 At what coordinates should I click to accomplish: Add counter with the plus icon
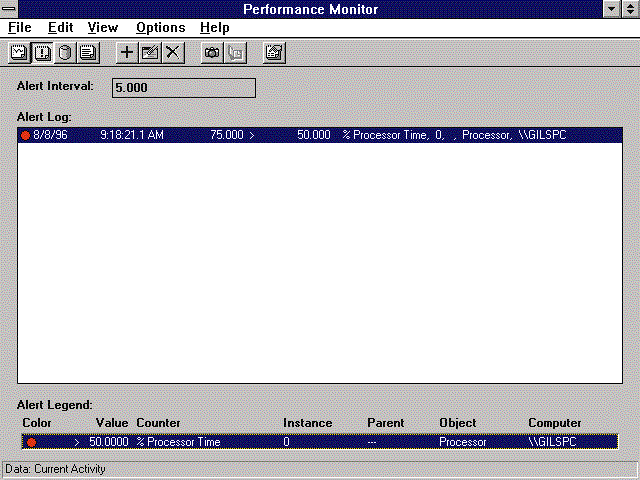coord(127,53)
